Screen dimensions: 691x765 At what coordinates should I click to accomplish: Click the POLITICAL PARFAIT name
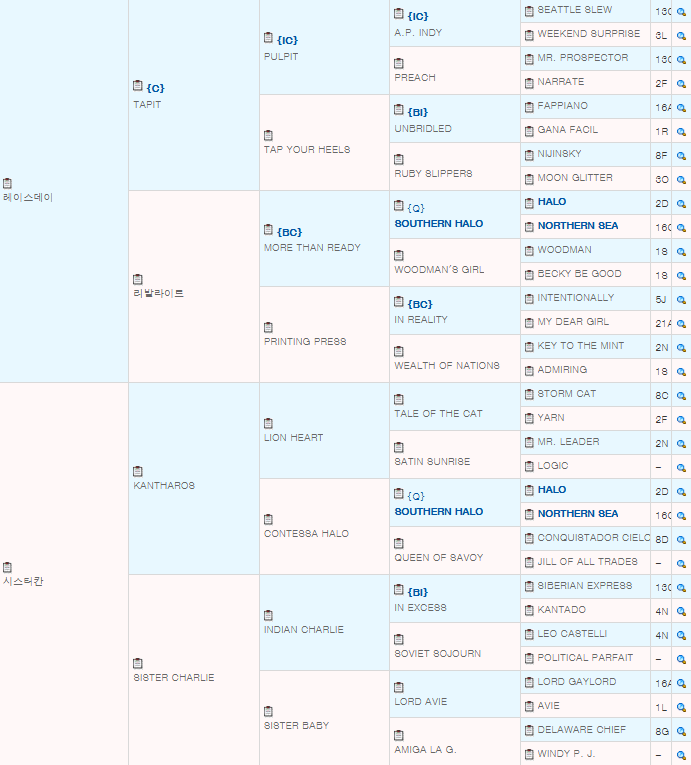pos(585,658)
